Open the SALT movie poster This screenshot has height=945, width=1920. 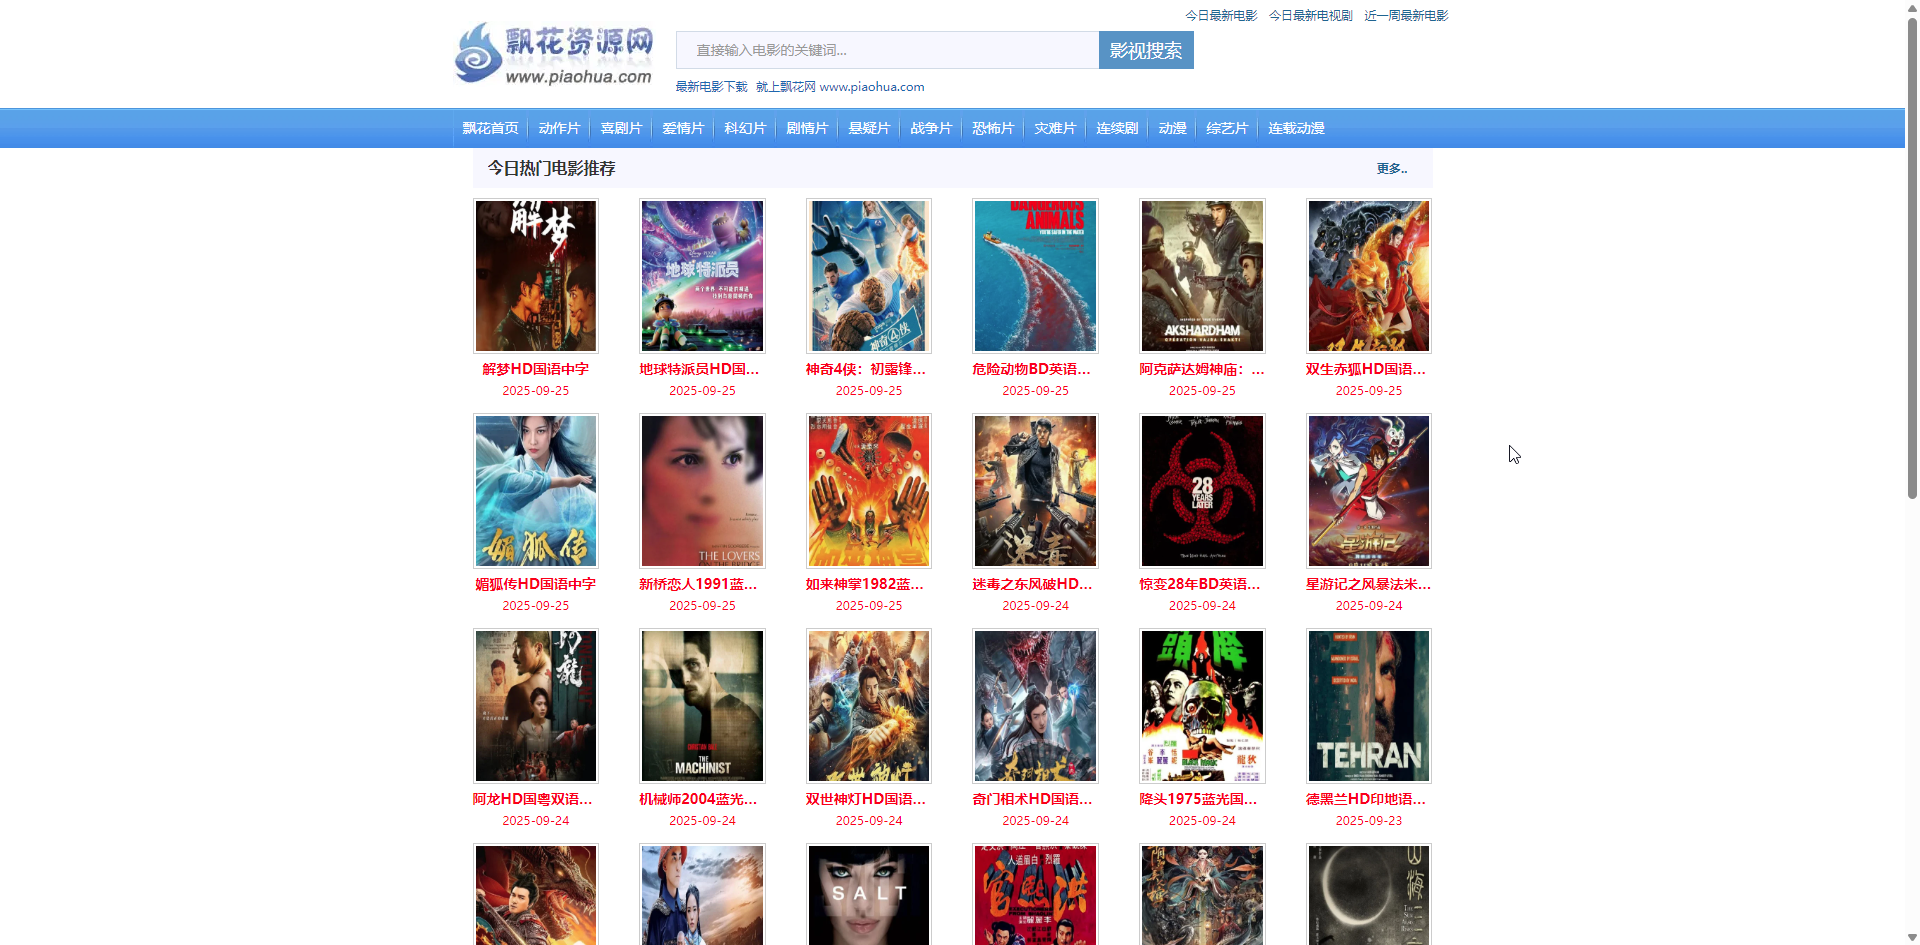[869, 895]
